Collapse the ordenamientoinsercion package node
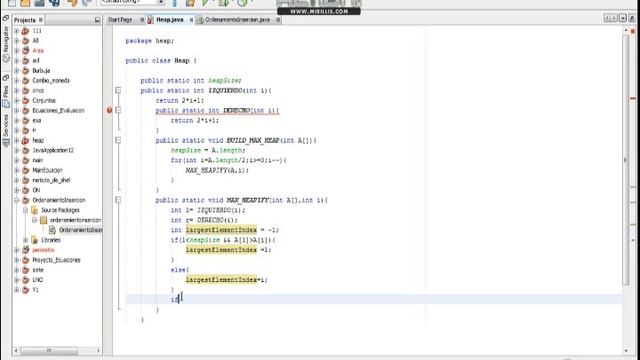 pyautogui.click(x=34, y=220)
